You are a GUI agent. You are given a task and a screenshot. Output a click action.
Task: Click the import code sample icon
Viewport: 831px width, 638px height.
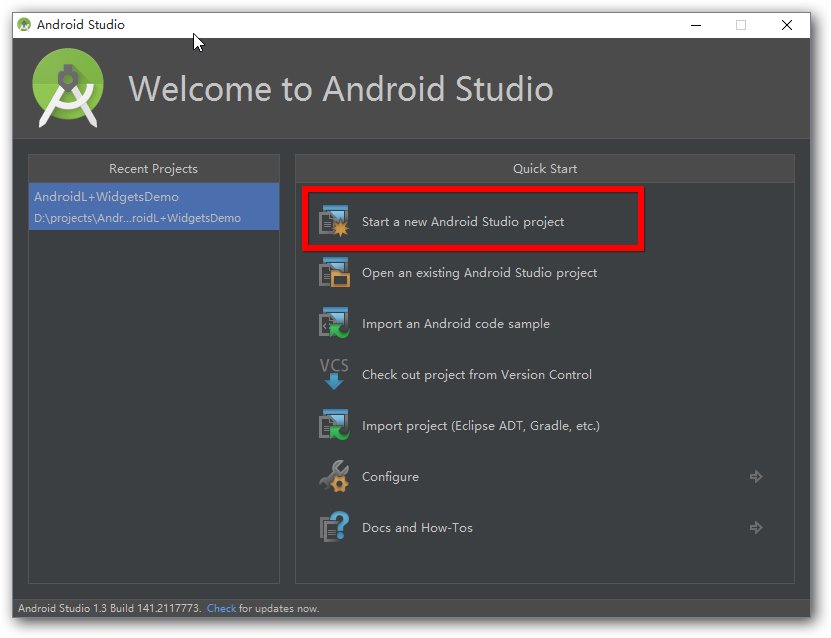(334, 323)
